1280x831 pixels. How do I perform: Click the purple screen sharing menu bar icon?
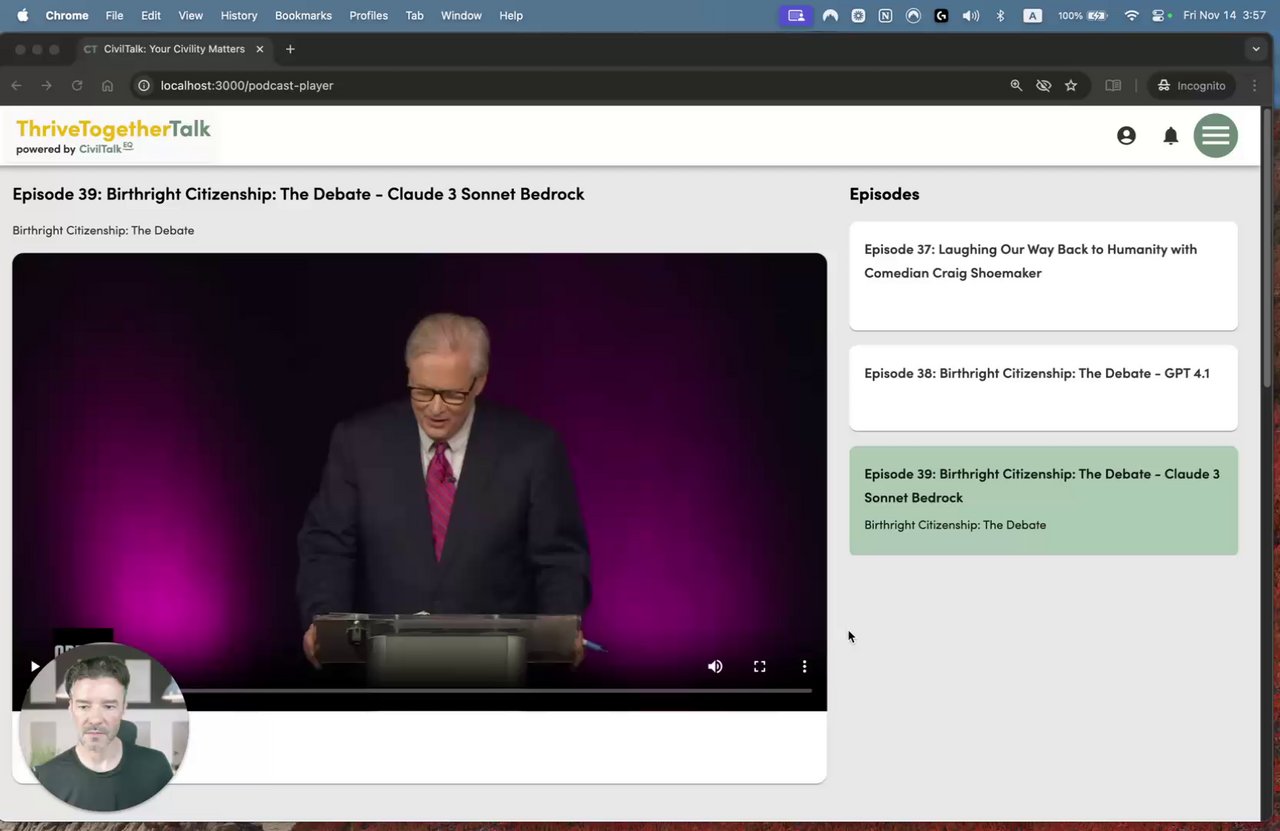pyautogui.click(x=796, y=15)
